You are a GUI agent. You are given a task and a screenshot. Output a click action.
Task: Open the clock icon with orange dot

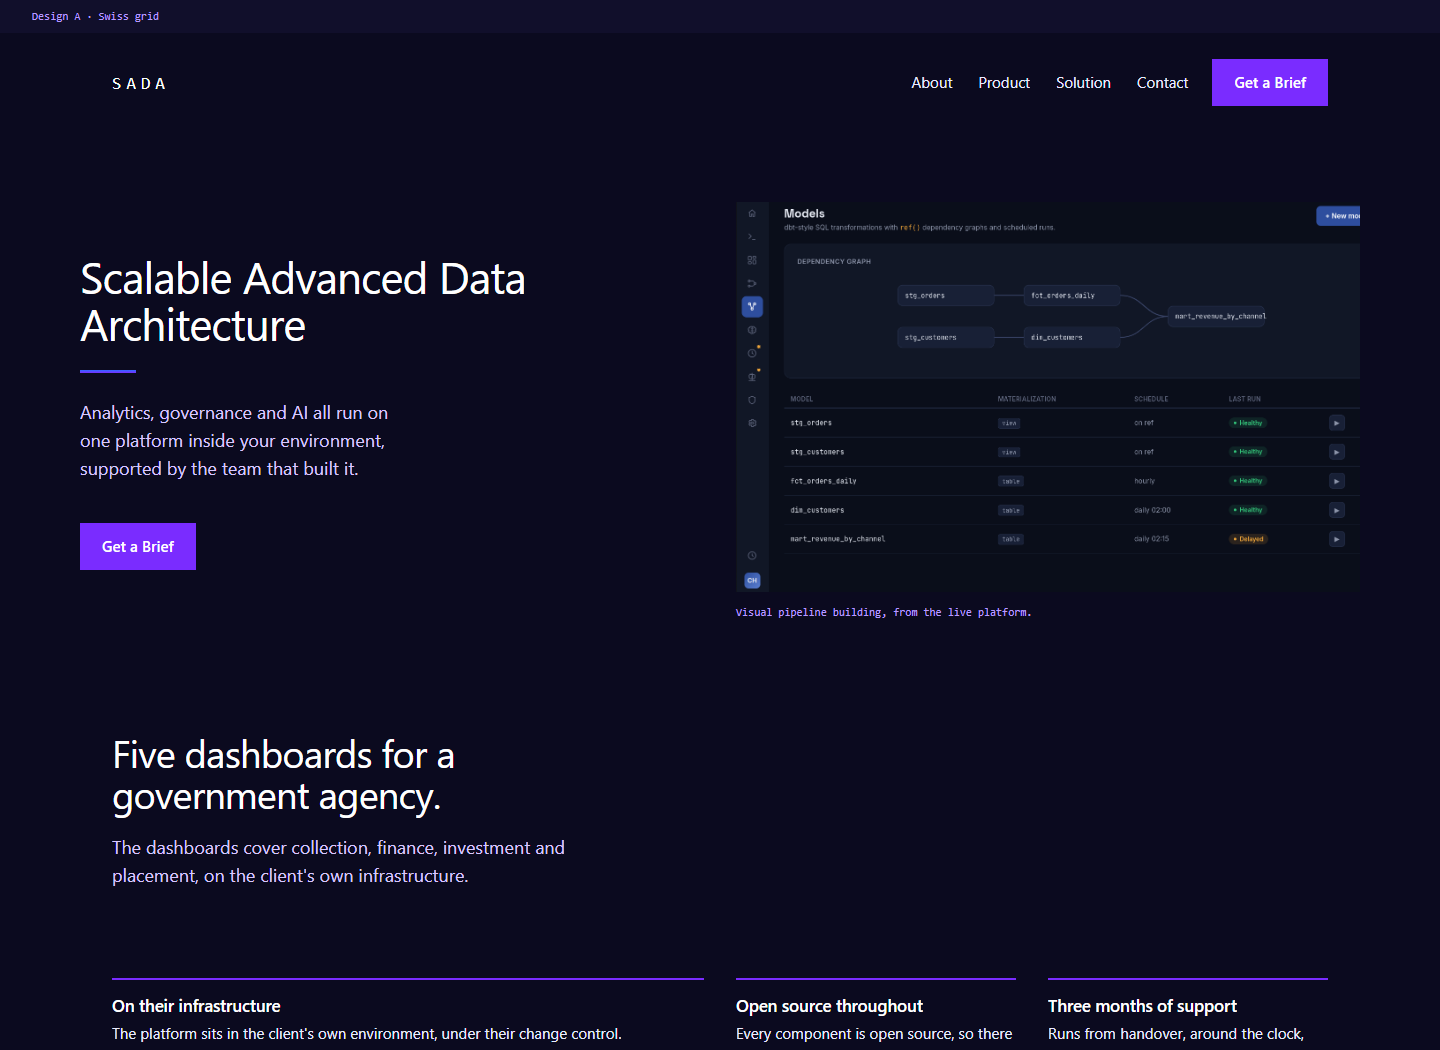coord(752,353)
